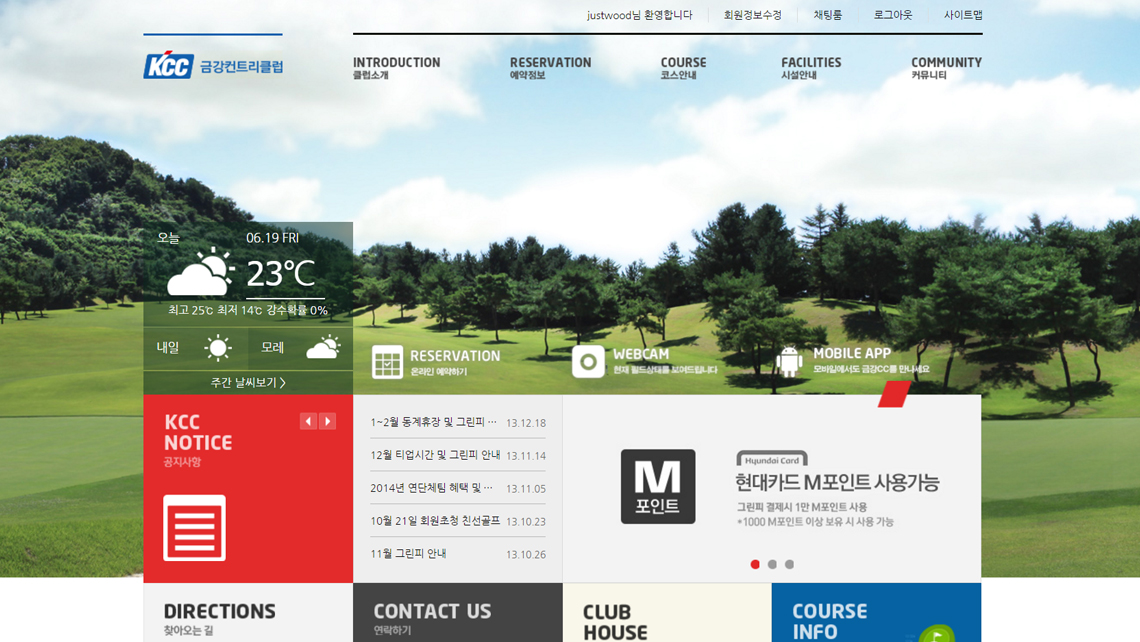Select the first red carousel dot

[755, 565]
